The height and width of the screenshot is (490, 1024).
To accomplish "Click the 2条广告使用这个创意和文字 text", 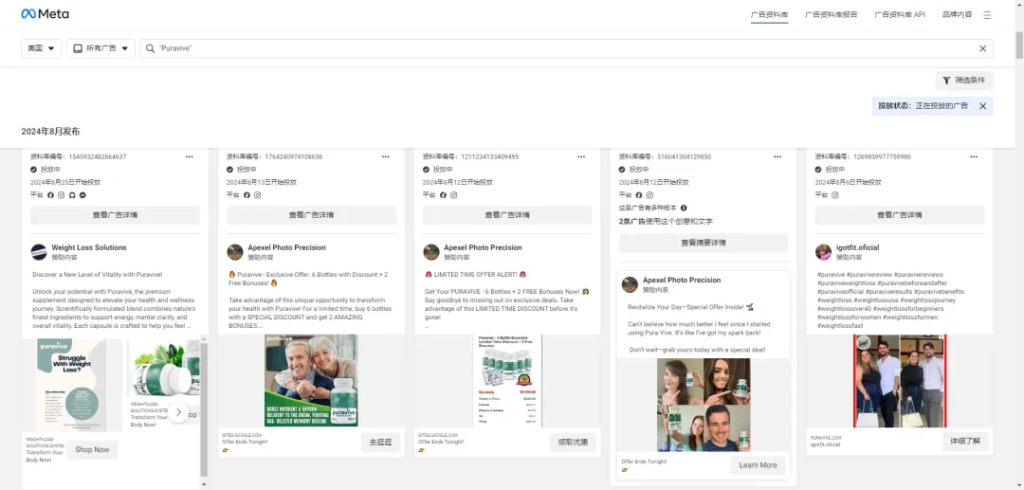I will pos(665,221).
